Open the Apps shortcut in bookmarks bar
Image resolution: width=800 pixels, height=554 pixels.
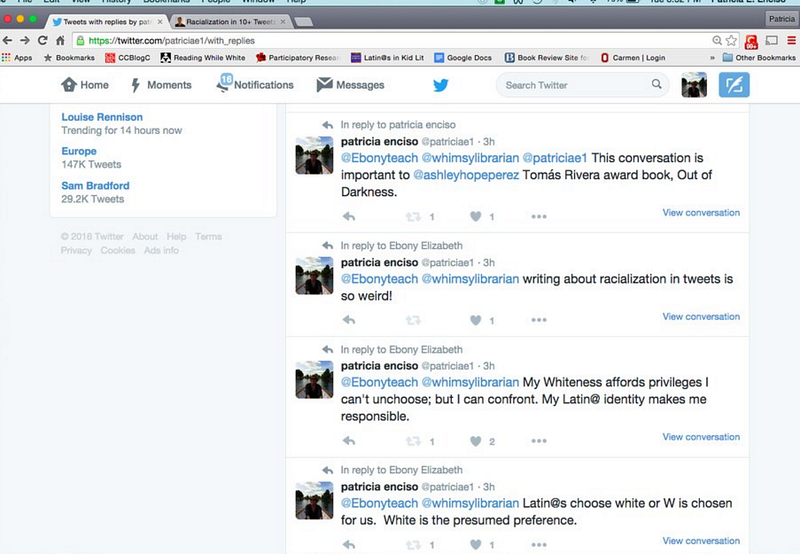(17, 58)
